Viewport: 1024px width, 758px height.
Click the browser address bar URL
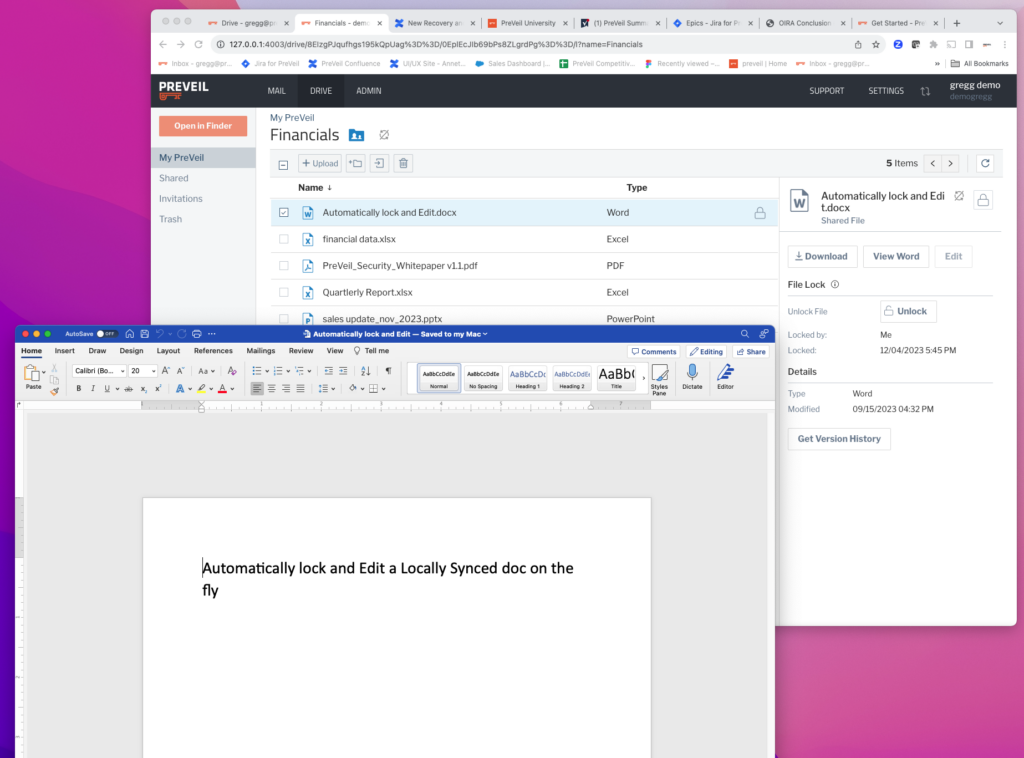click(x=436, y=44)
